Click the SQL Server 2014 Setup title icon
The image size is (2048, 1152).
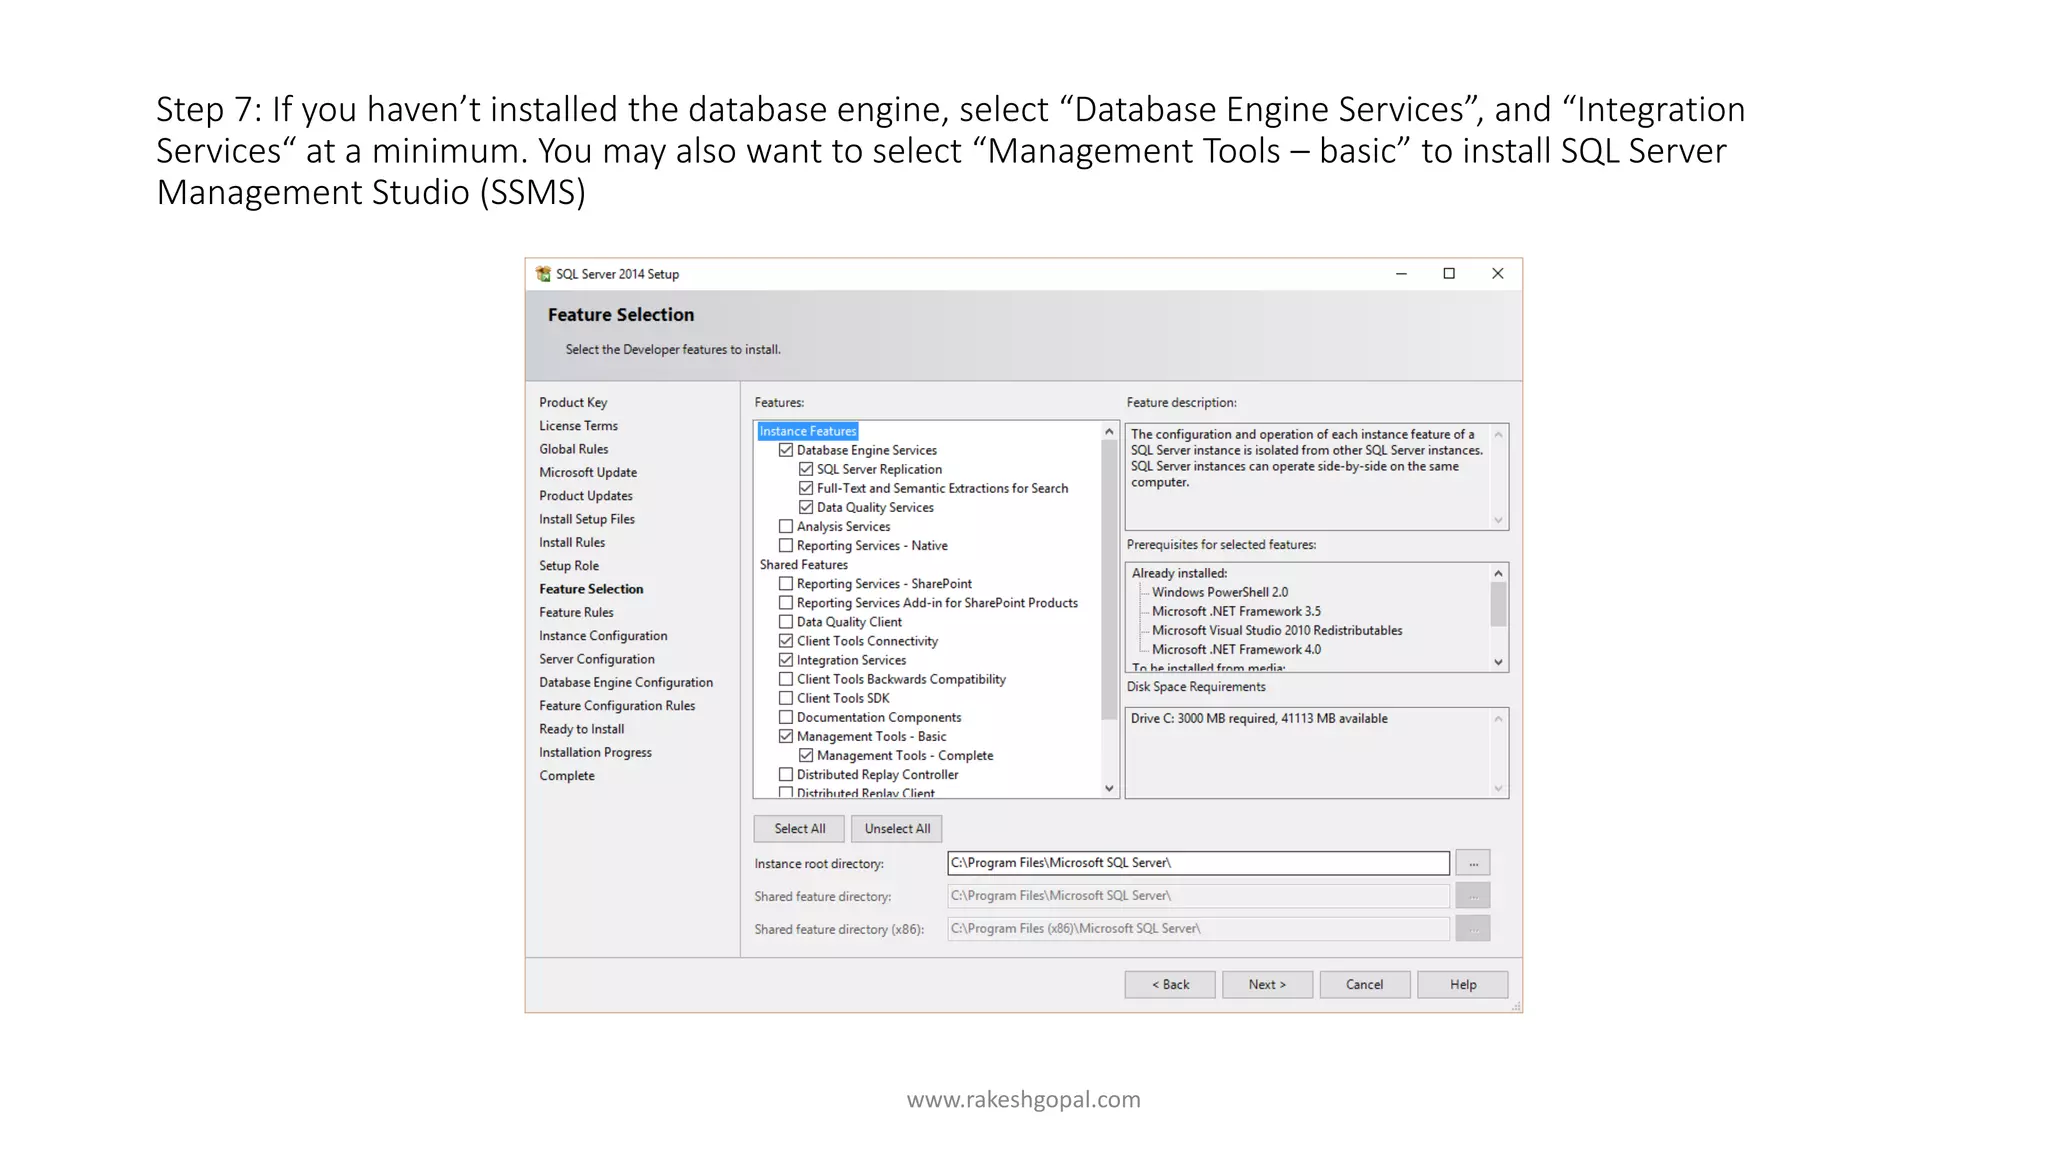click(x=543, y=274)
